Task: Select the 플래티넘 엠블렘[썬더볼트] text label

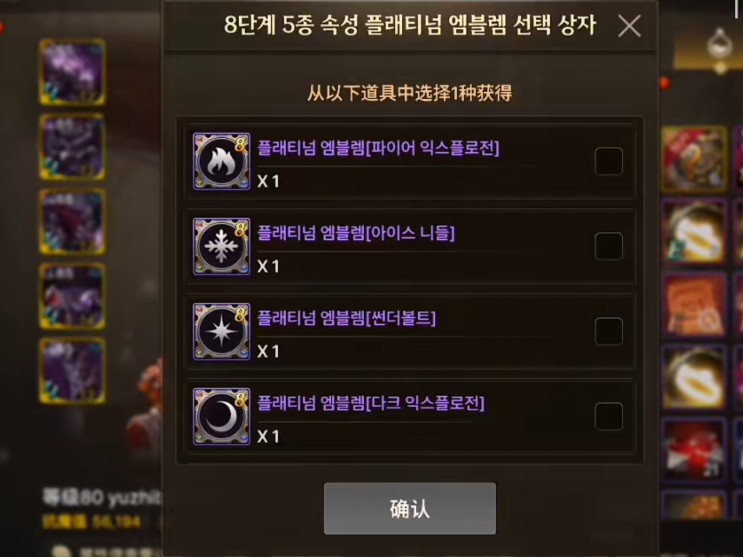Action: point(346,318)
